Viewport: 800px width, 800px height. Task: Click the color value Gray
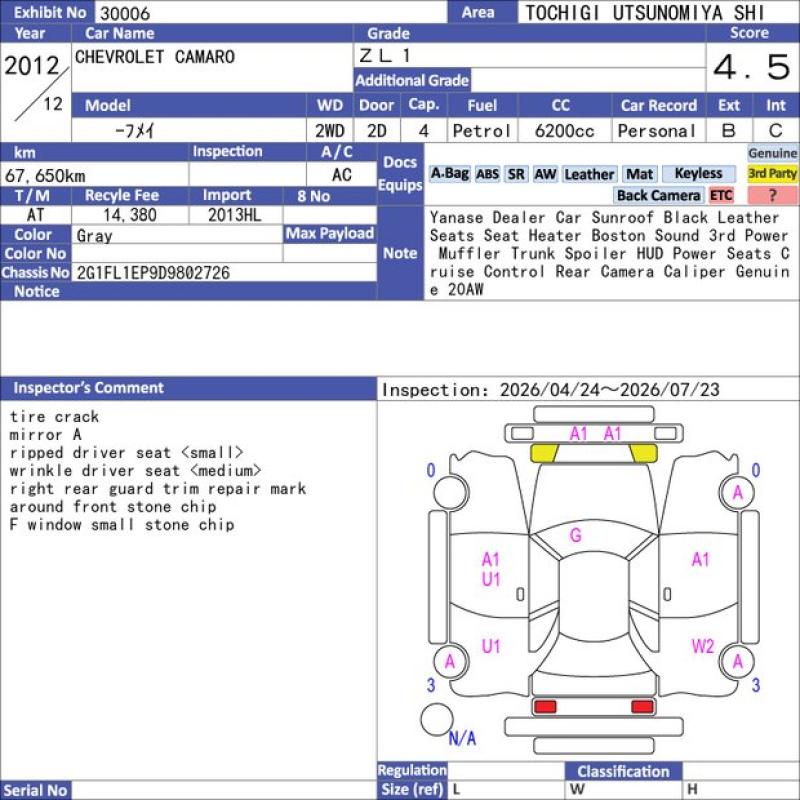click(x=94, y=236)
